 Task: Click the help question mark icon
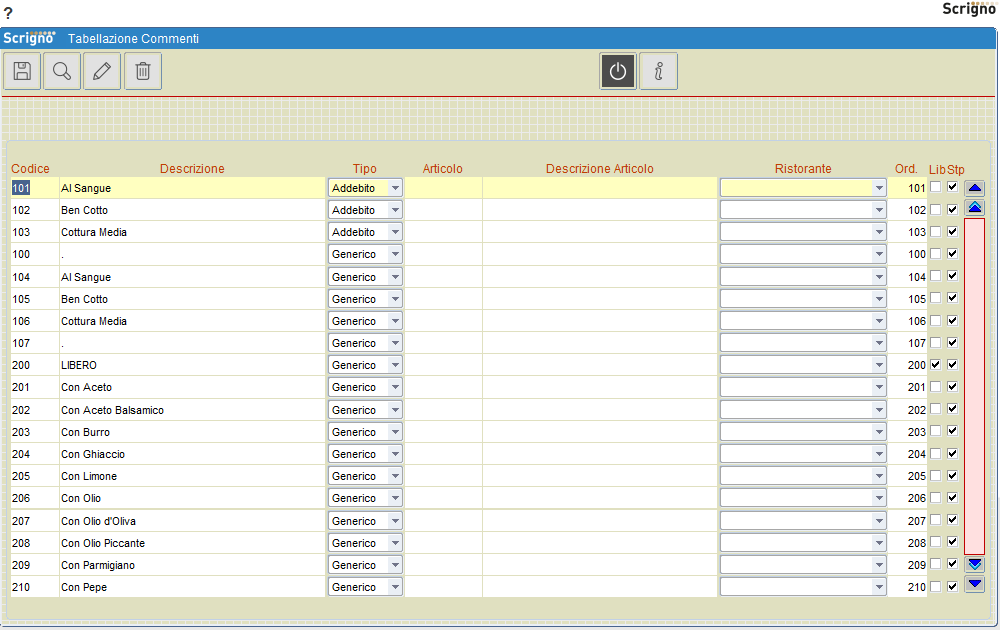[9, 12]
